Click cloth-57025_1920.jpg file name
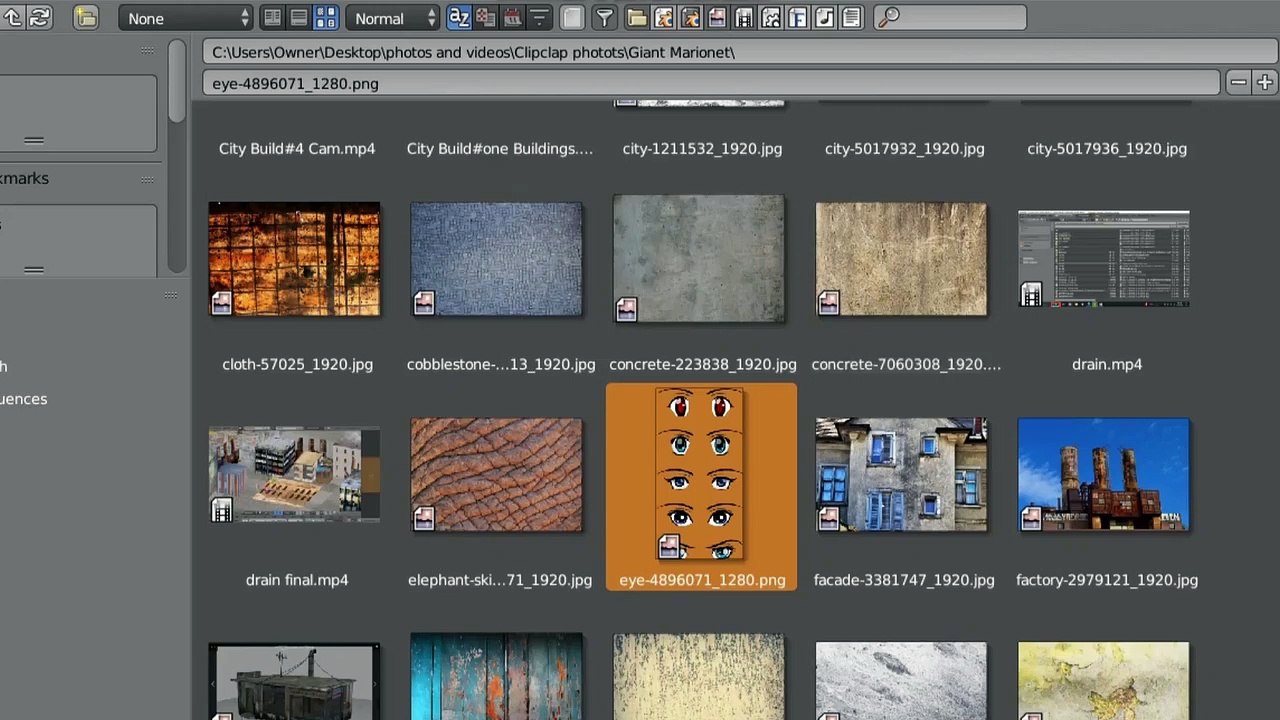Image resolution: width=1280 pixels, height=720 pixels. (x=297, y=364)
